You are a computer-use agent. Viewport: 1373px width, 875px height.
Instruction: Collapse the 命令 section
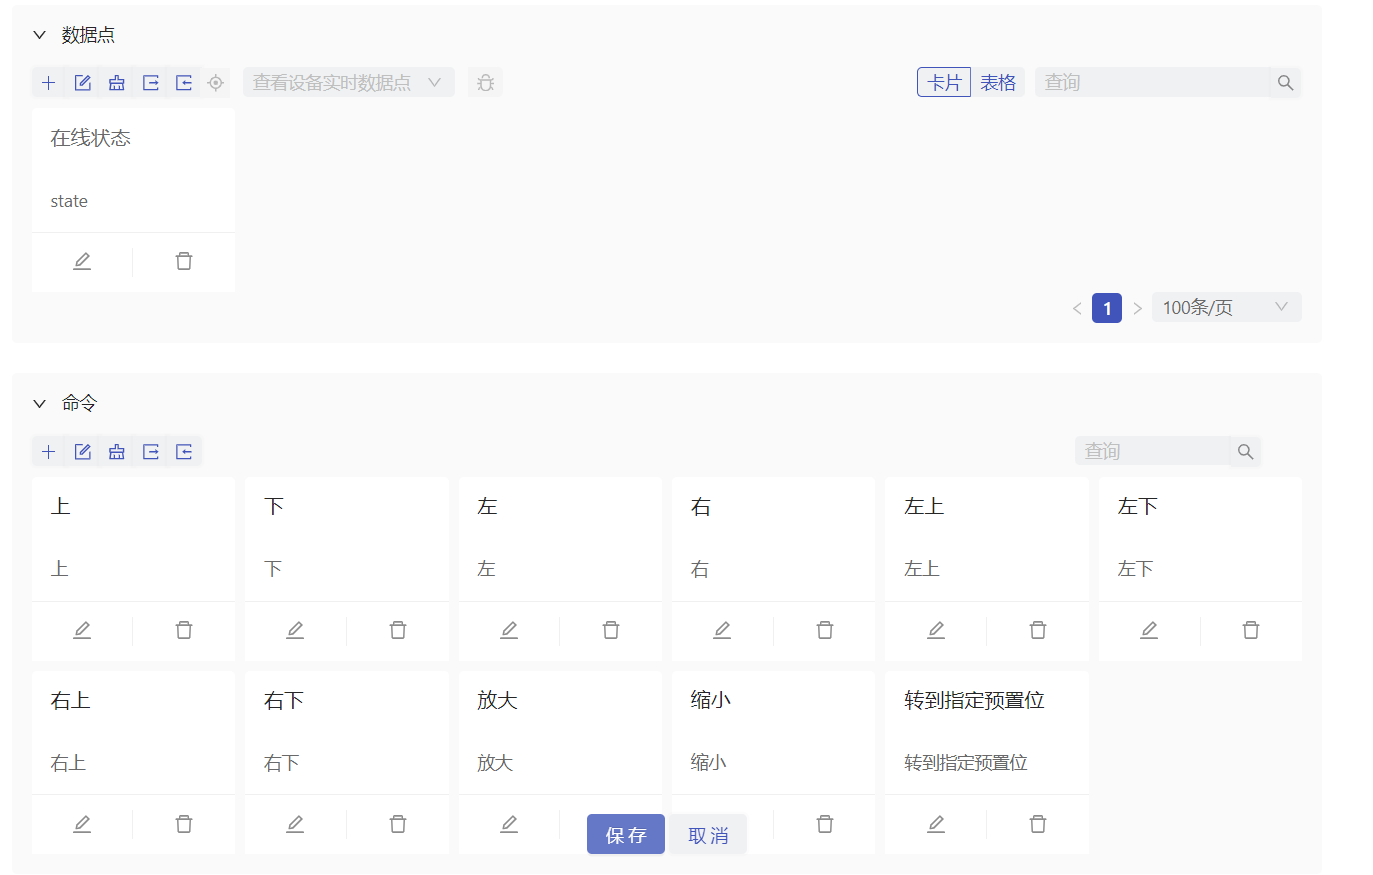coord(40,404)
